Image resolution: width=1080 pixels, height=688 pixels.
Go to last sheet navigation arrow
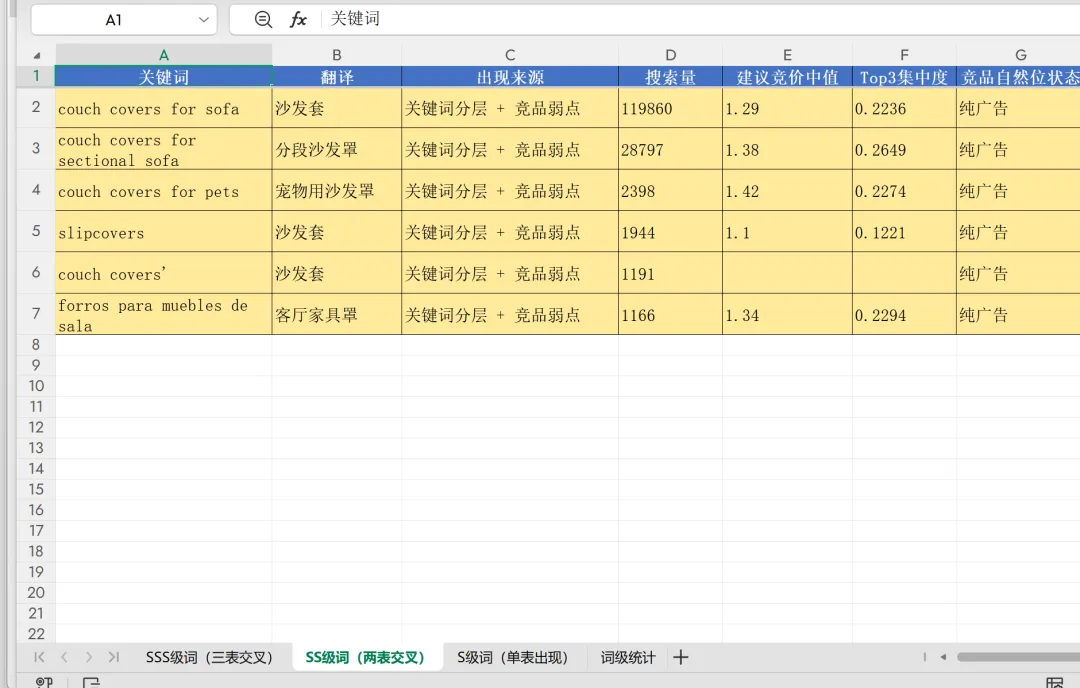[114, 657]
